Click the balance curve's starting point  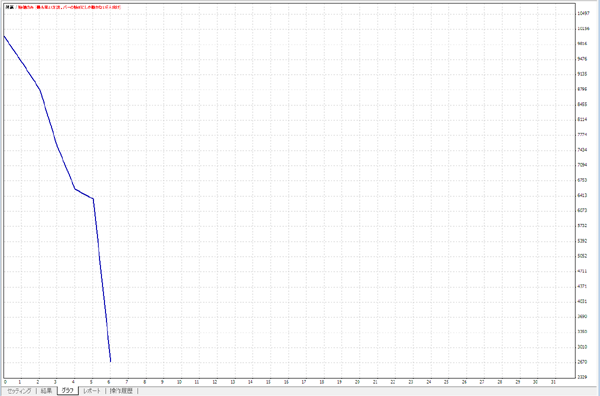tap(4, 36)
